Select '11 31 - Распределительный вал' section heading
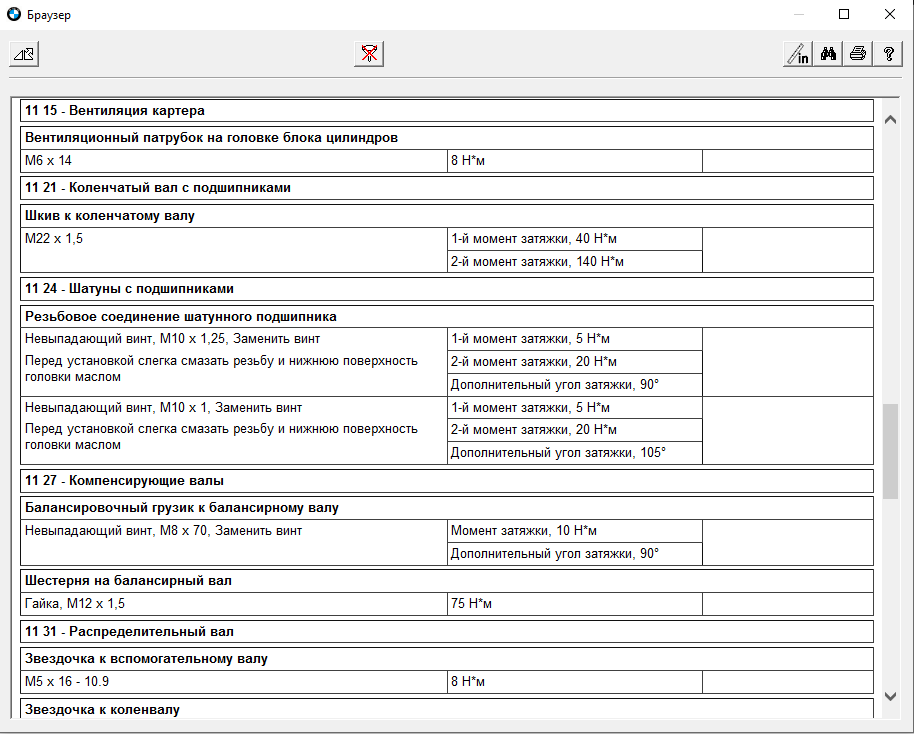Screen dimensions: 914x734 [x=130, y=632]
